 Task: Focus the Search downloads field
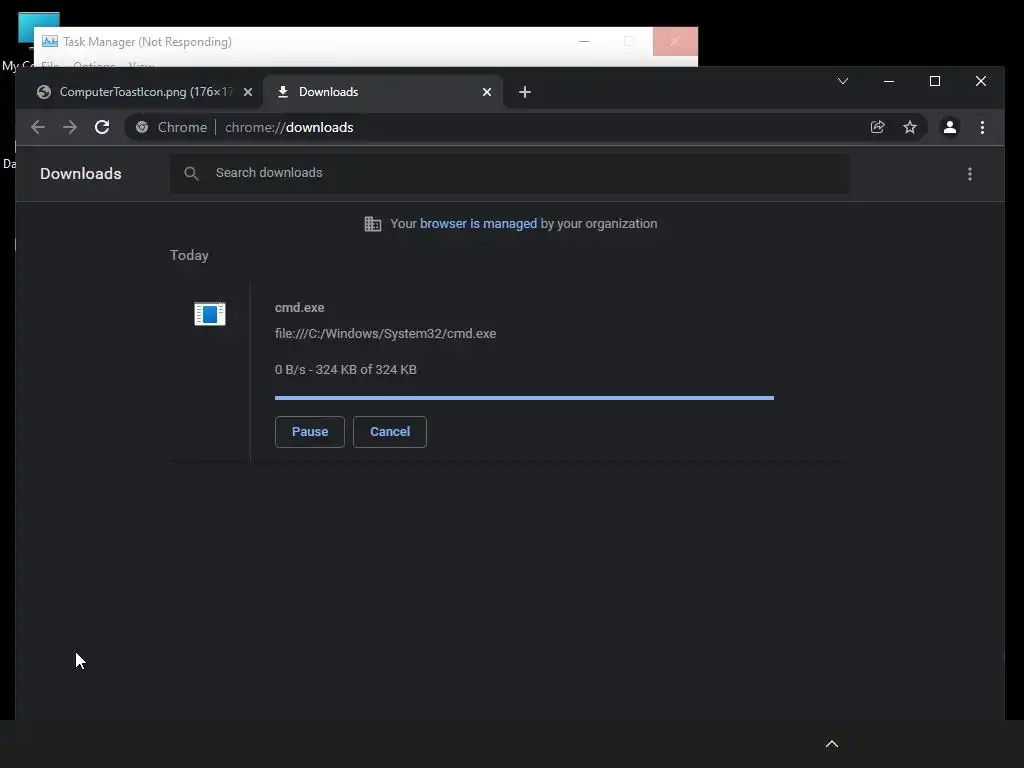pyautogui.click(x=510, y=173)
